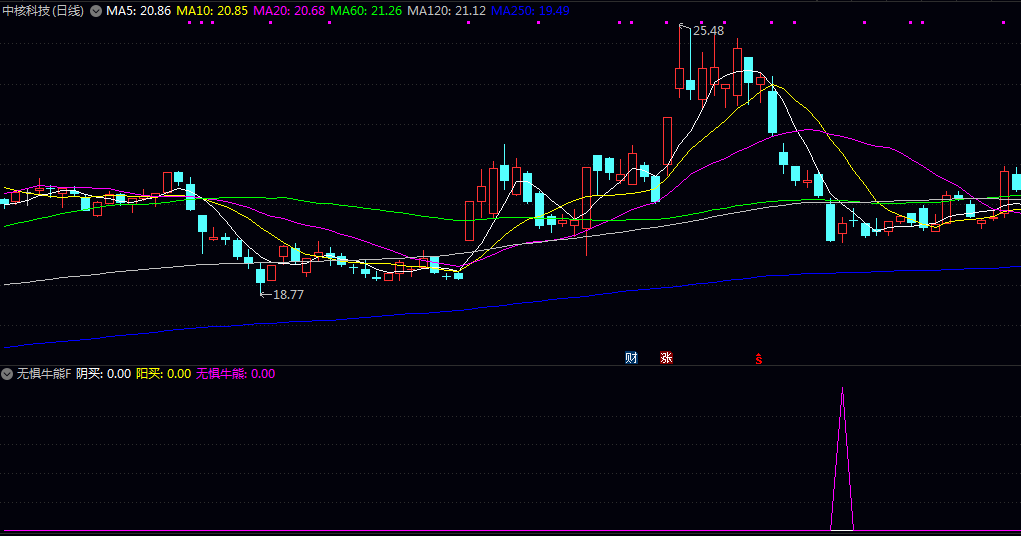Click the 18.77 low price label
The height and width of the screenshot is (536, 1021).
pyautogui.click(x=288, y=295)
